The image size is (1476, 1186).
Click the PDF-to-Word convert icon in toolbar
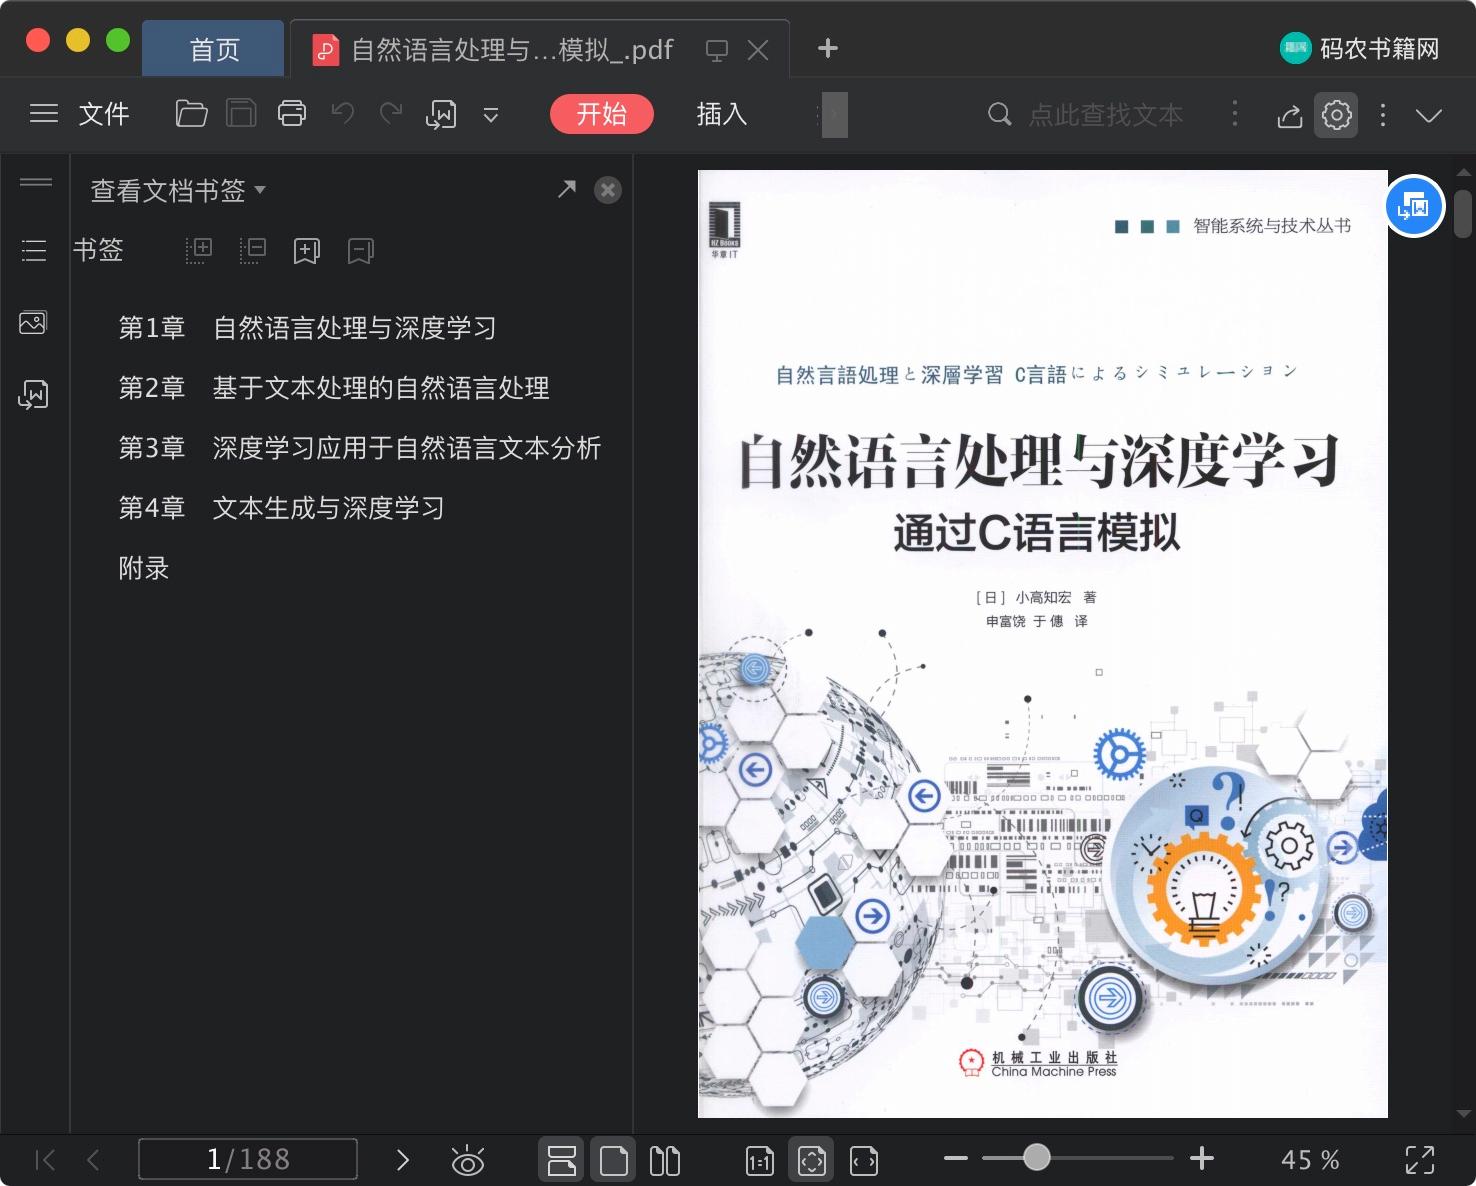point(441,114)
